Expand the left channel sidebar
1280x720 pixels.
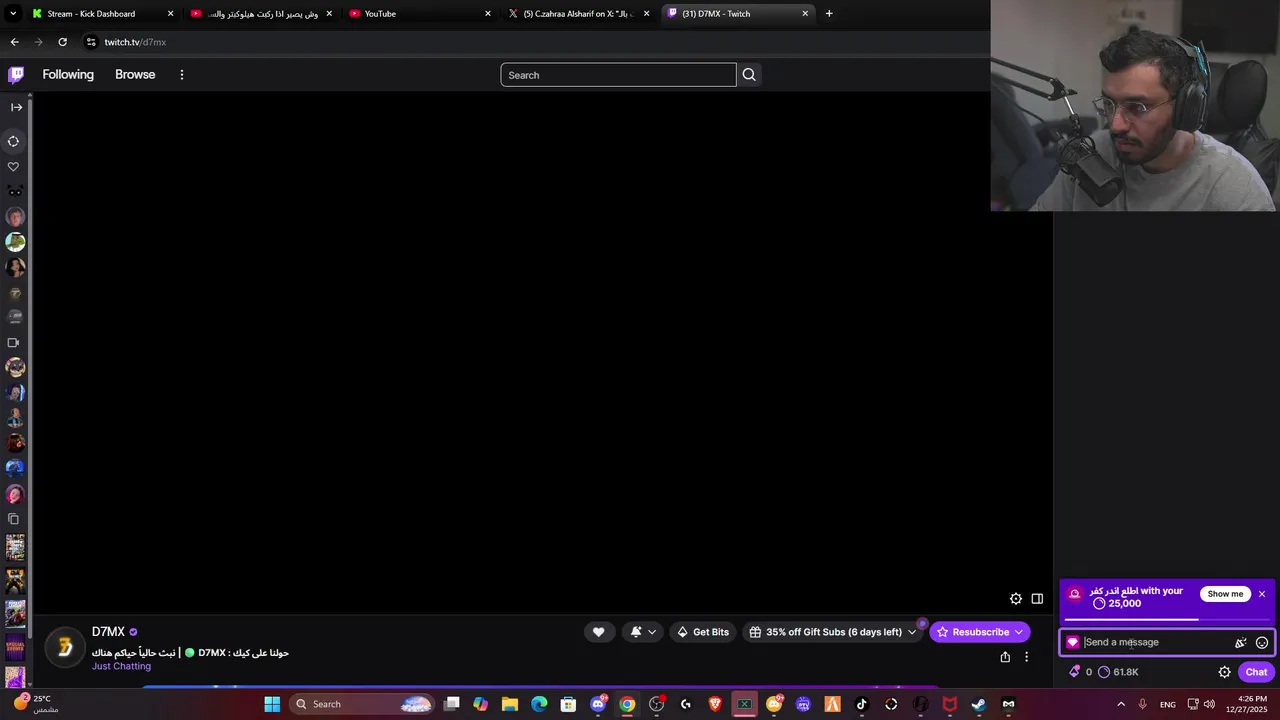click(x=16, y=107)
